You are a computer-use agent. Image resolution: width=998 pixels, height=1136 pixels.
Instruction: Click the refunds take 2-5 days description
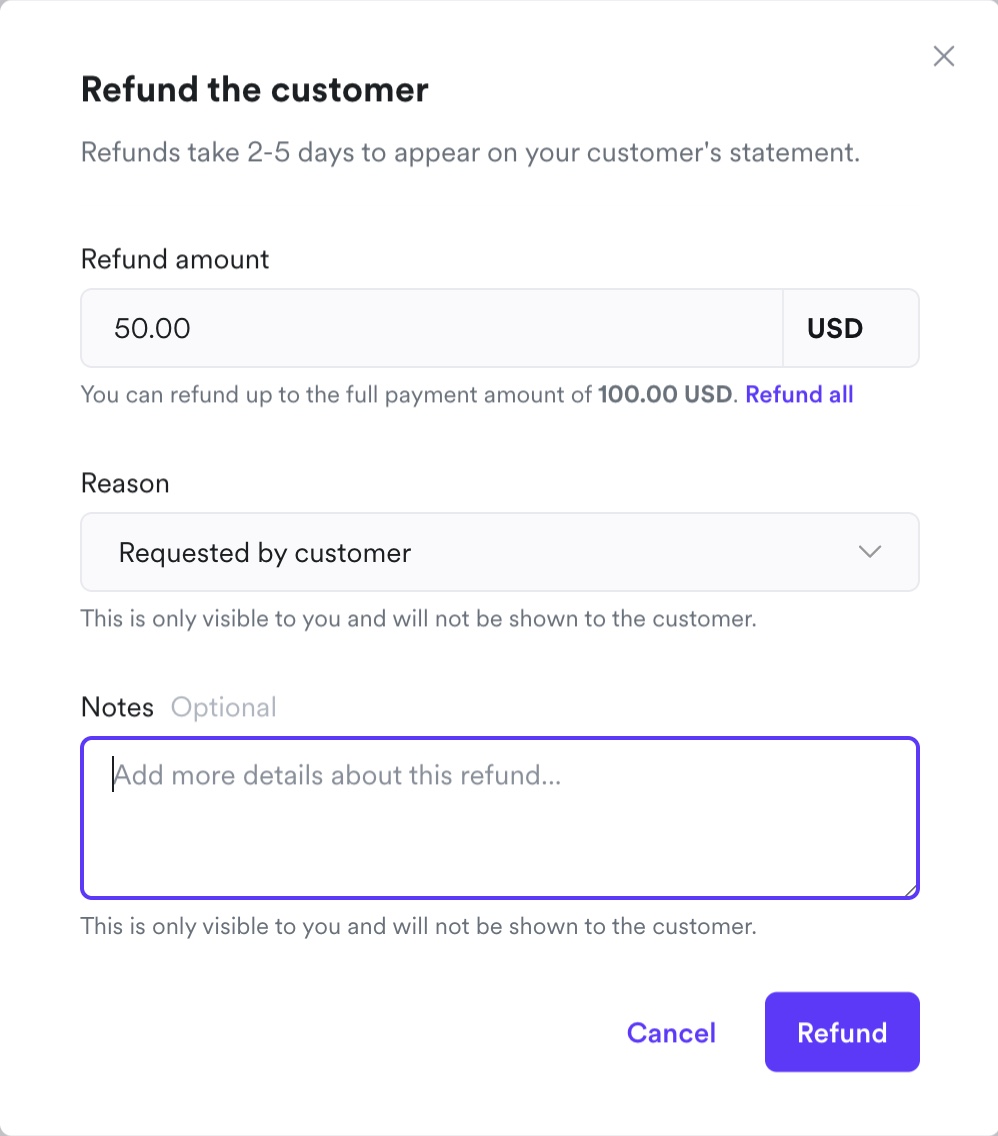coord(469,152)
